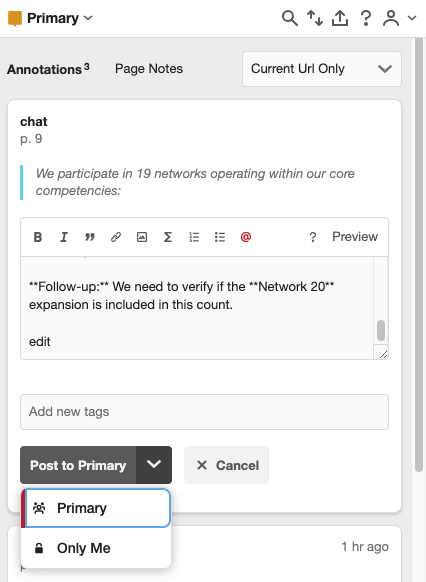
Task: Open the help question mark in header
Action: click(x=366, y=18)
